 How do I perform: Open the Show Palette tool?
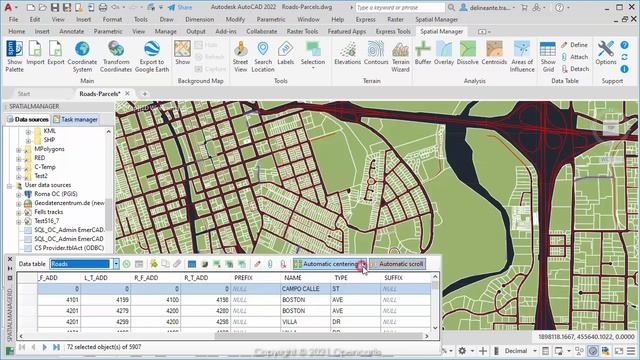pos(14,56)
